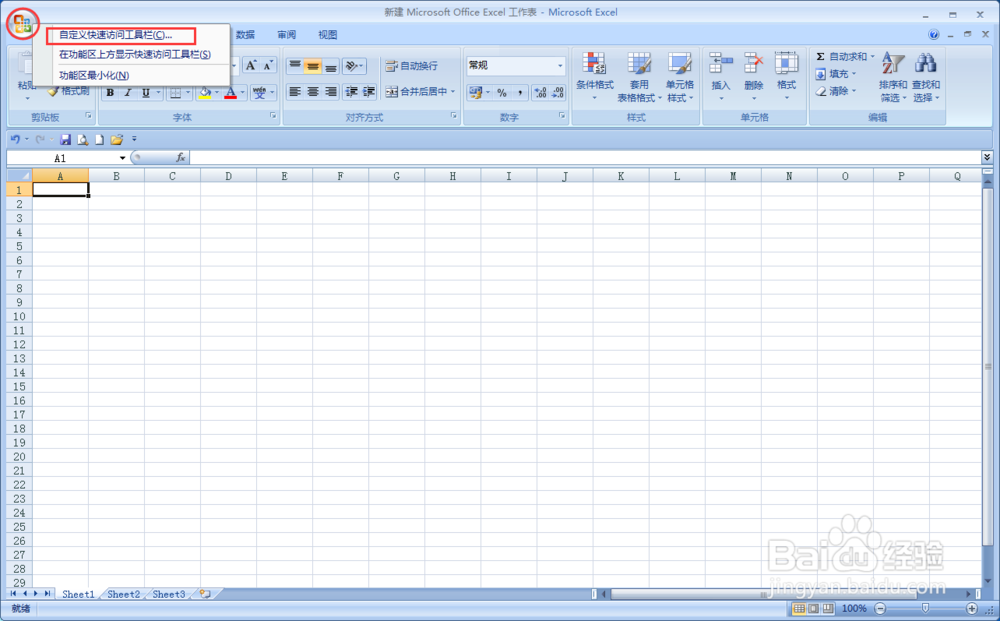Open the 格式 cells format menu
Image resolution: width=1000 pixels, height=621 pixels.
coord(786,77)
